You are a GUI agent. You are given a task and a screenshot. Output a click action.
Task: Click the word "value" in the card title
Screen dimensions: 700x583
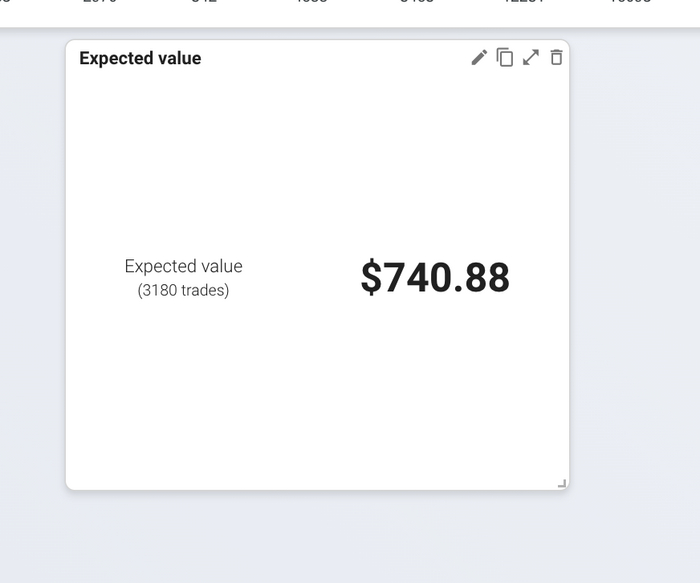pyautogui.click(x=180, y=58)
